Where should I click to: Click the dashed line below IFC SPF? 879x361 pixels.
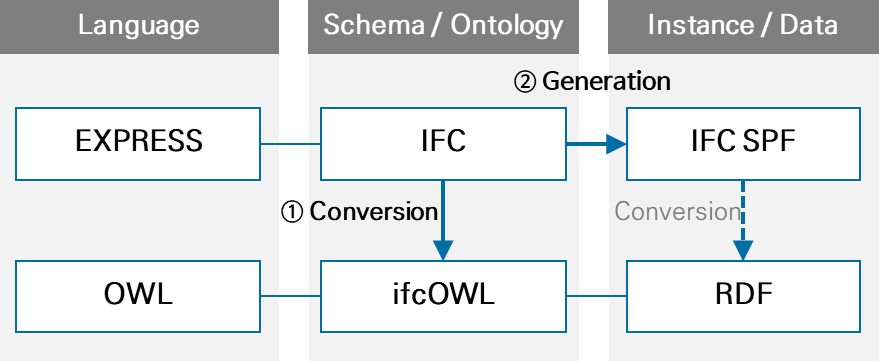pos(743,211)
